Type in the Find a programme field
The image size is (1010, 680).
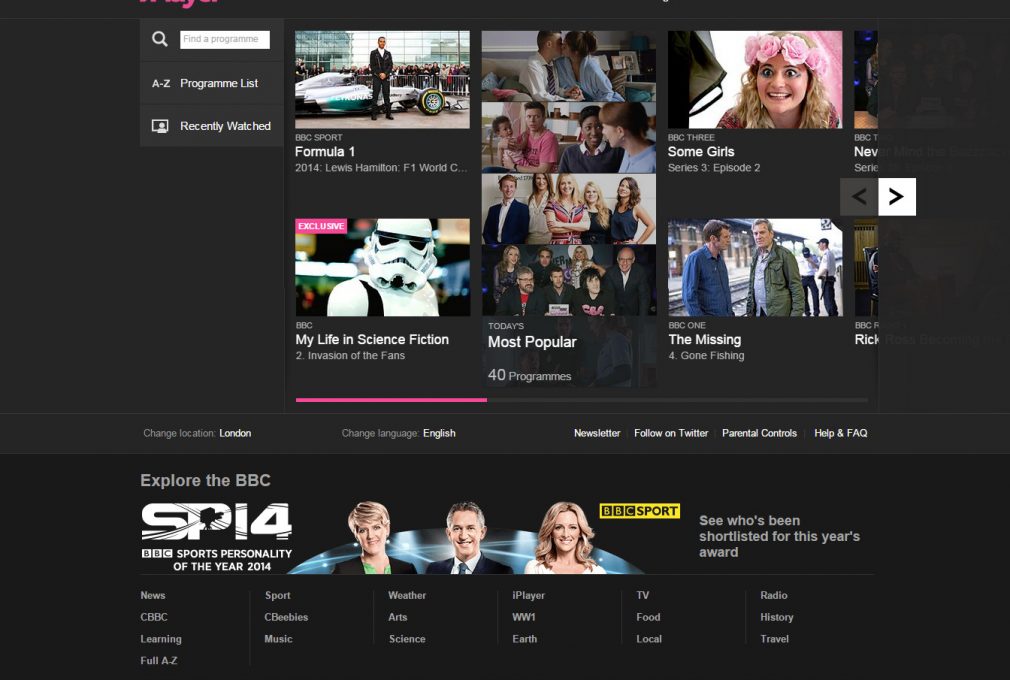225,39
